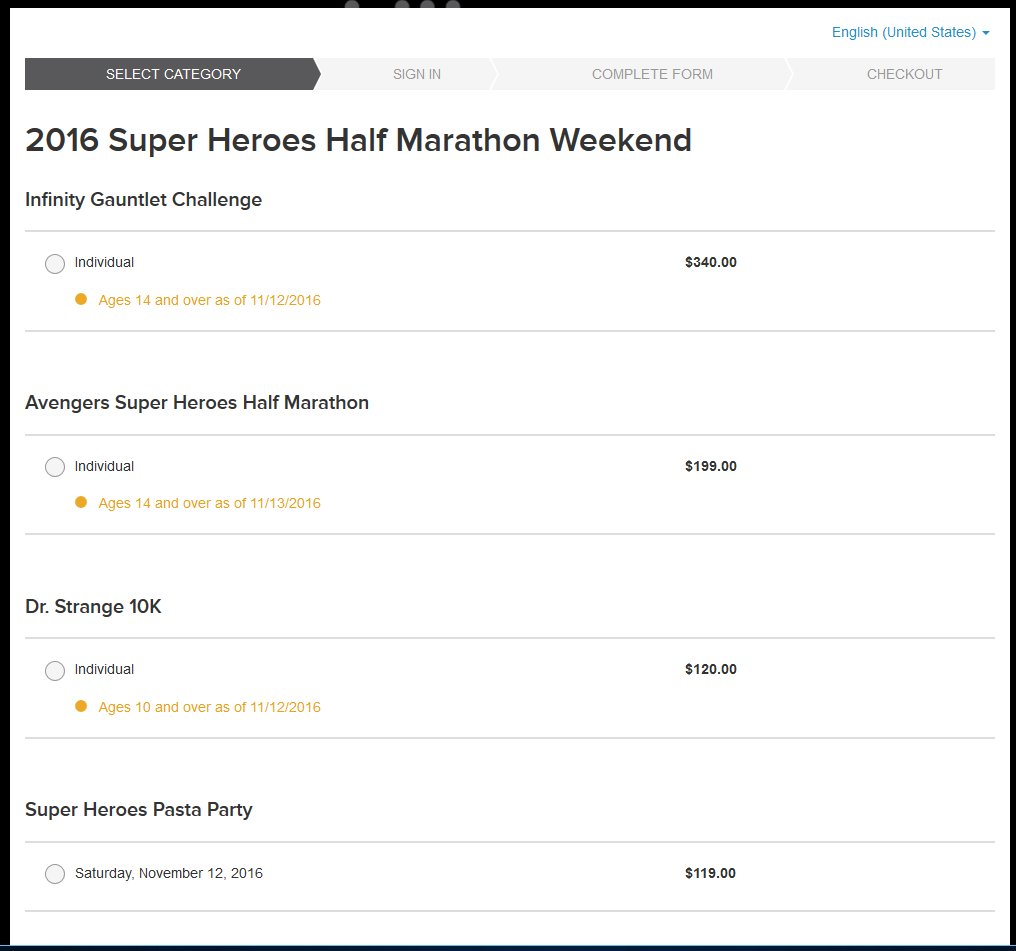Click the orange bullet beside 11/13/2016 age note

point(81,502)
